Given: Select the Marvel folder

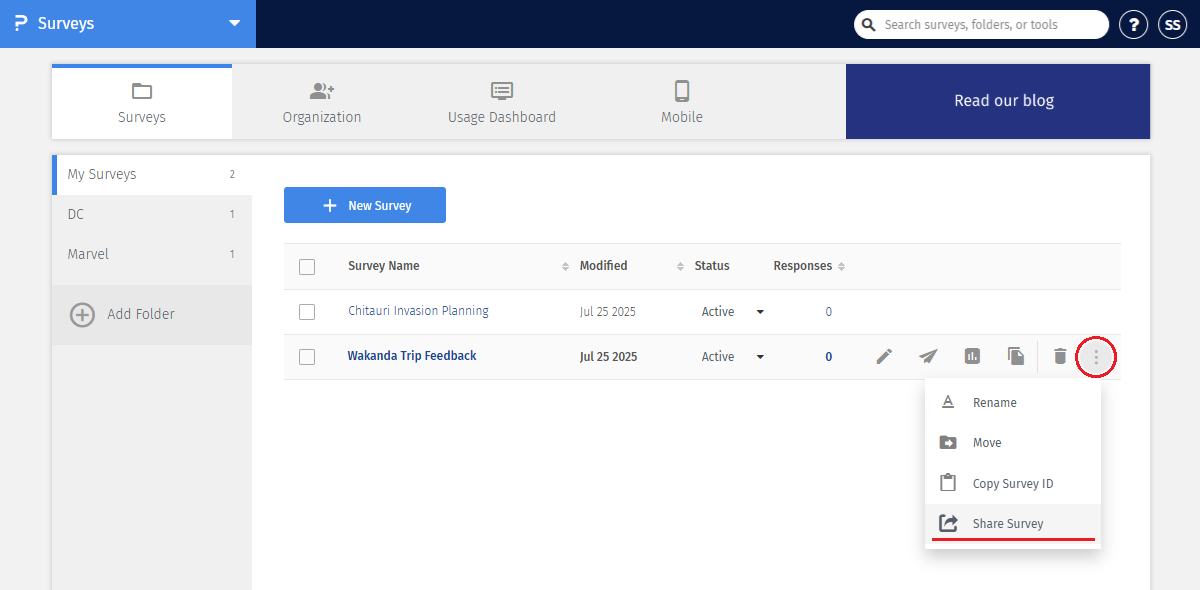Looking at the screenshot, I should pyautogui.click(x=152, y=254).
